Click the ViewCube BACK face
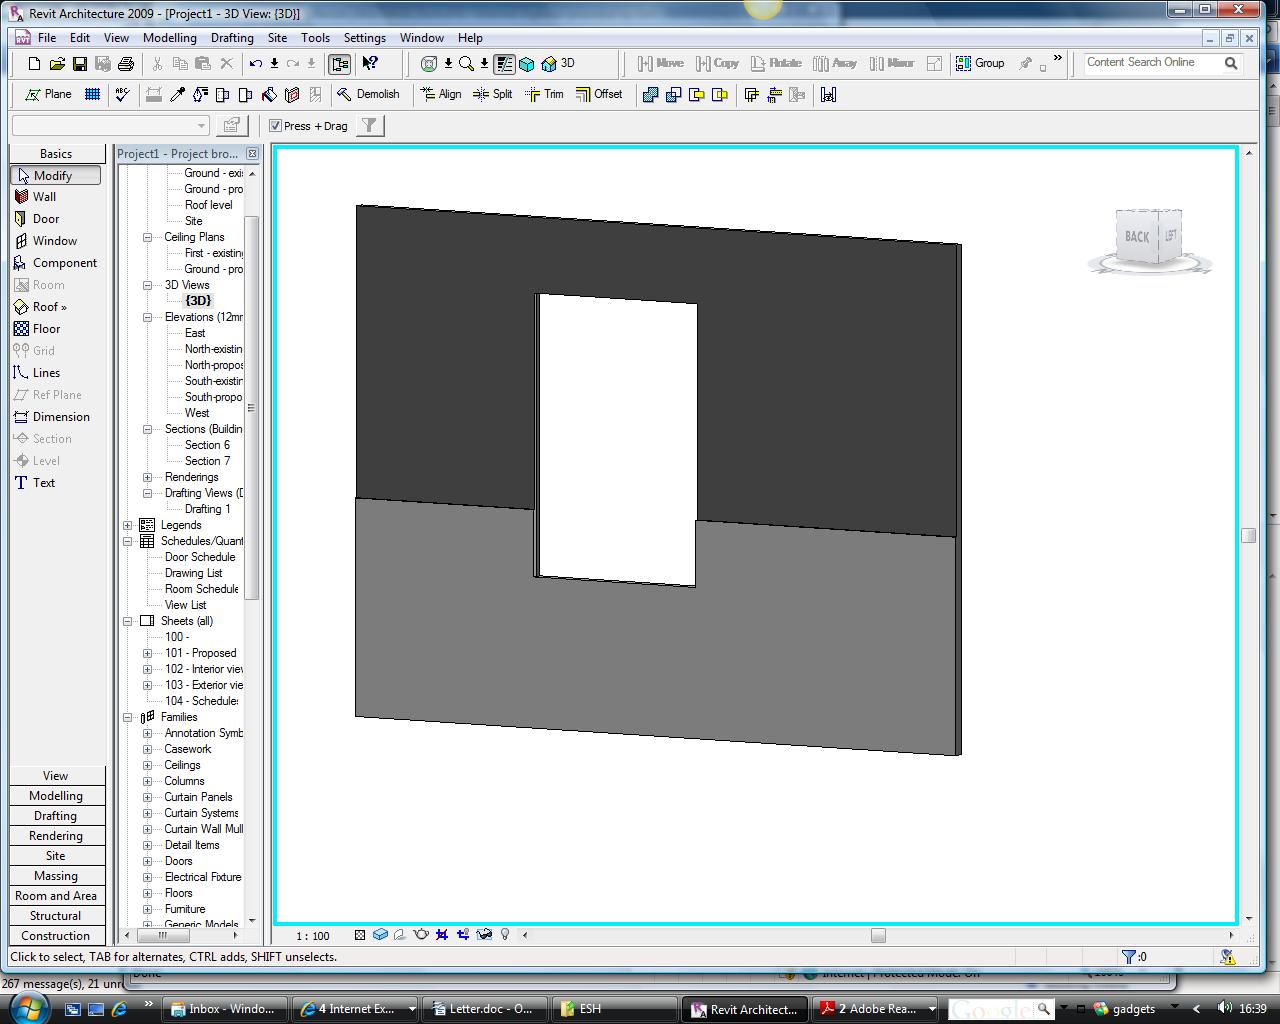The height and width of the screenshot is (1024, 1280). point(1136,237)
